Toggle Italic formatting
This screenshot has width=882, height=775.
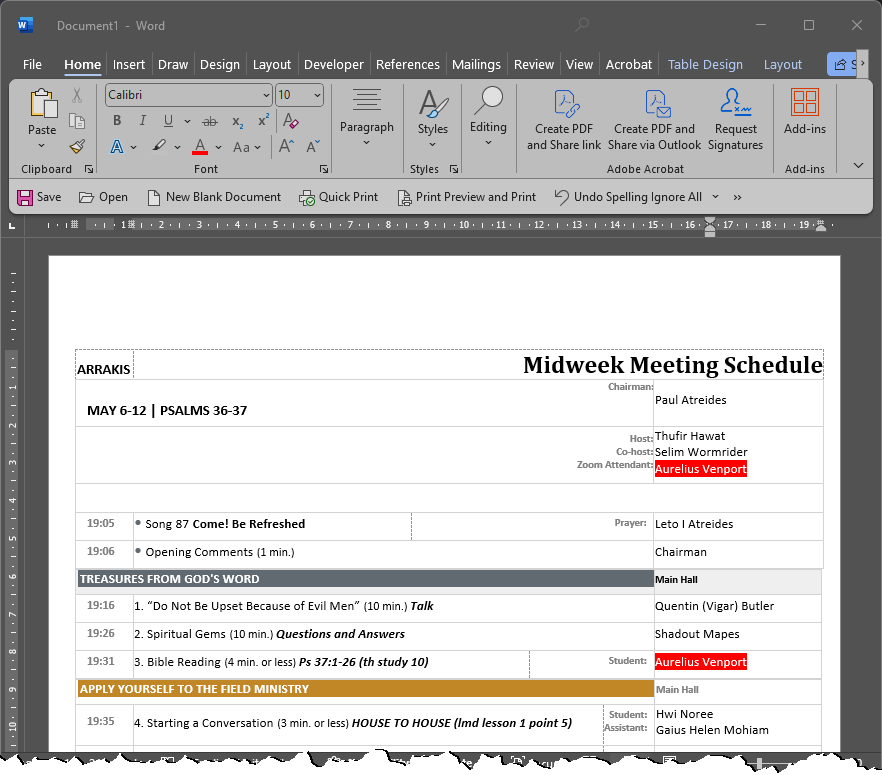142,121
